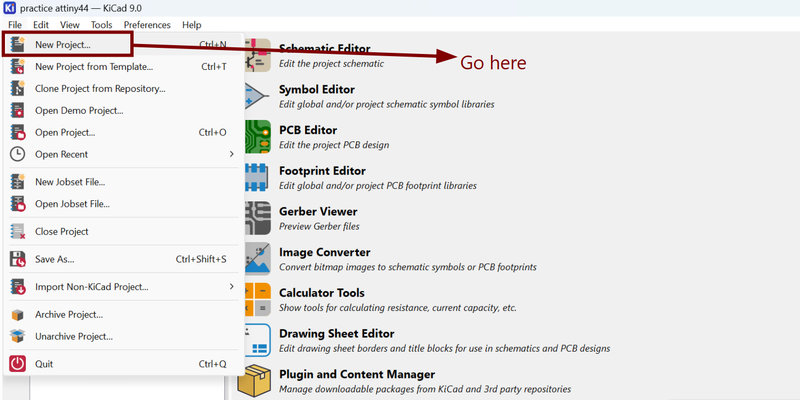The width and height of the screenshot is (800, 400).
Task: Open the View menu
Action: coord(70,24)
